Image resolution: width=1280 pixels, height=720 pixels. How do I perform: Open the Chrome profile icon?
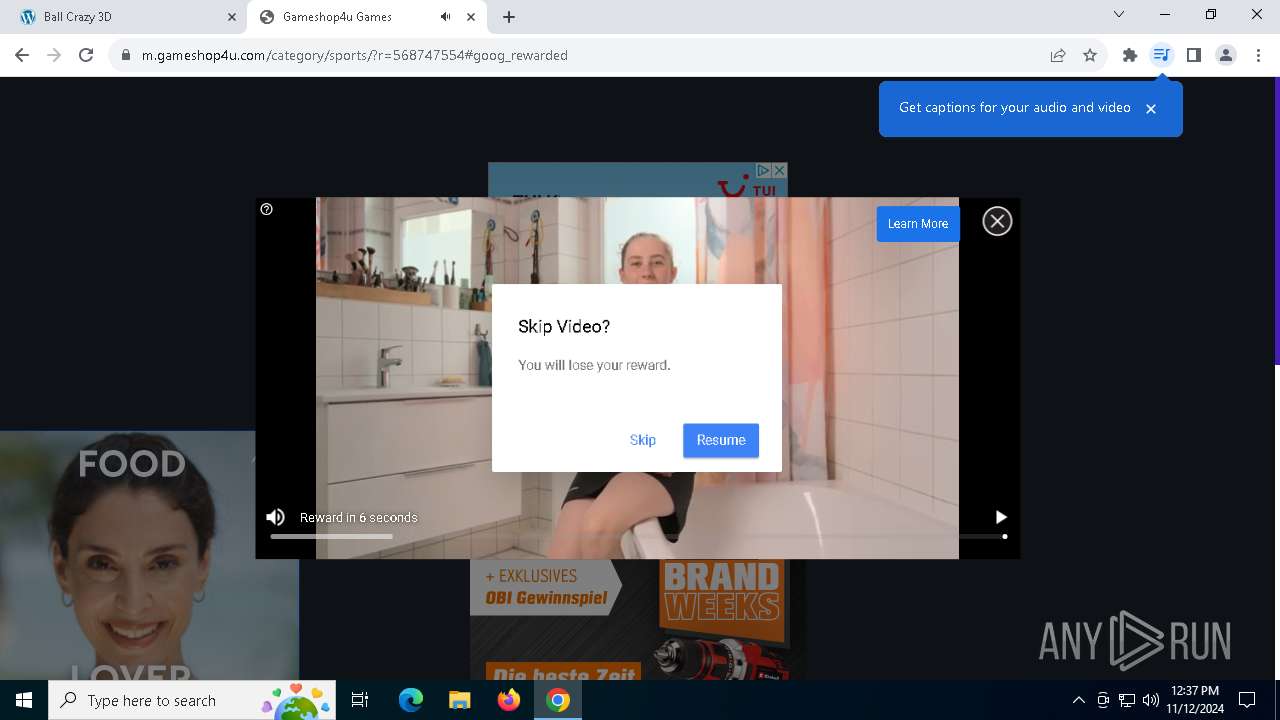click(1226, 56)
